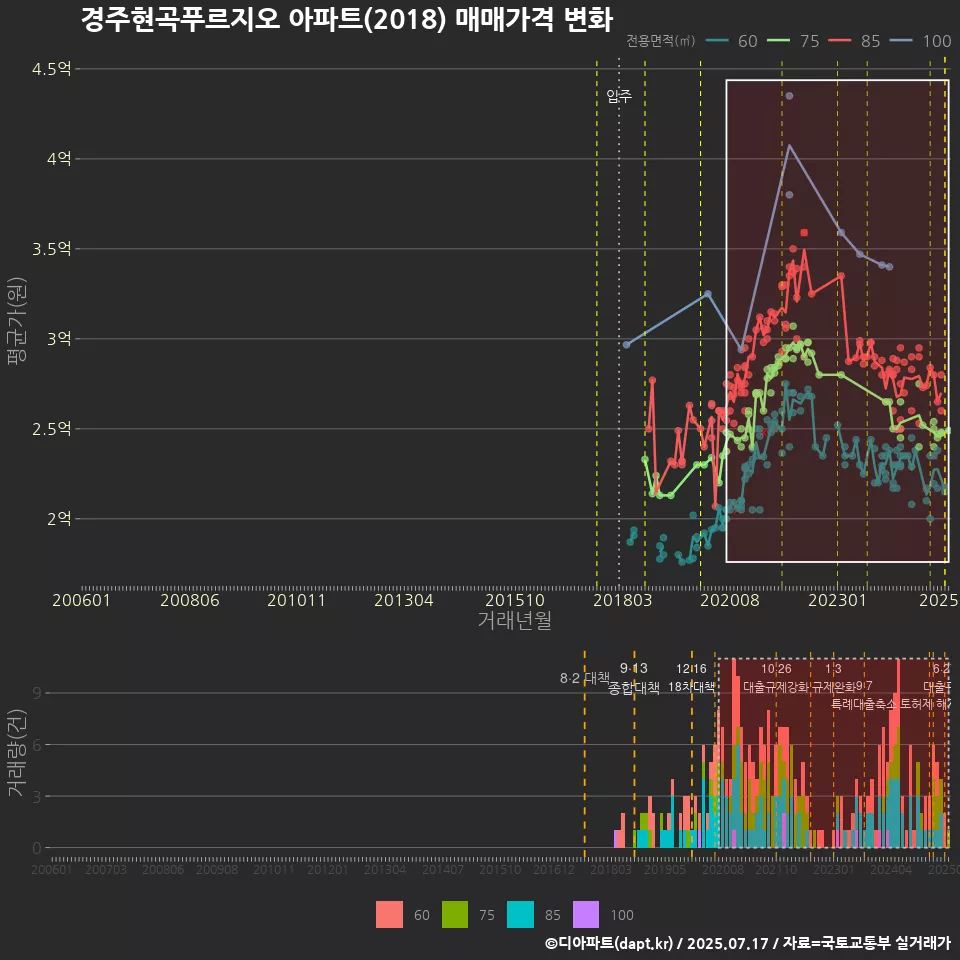Click the 2.5억 y-axis label
The height and width of the screenshot is (960, 960).
click(x=51, y=429)
